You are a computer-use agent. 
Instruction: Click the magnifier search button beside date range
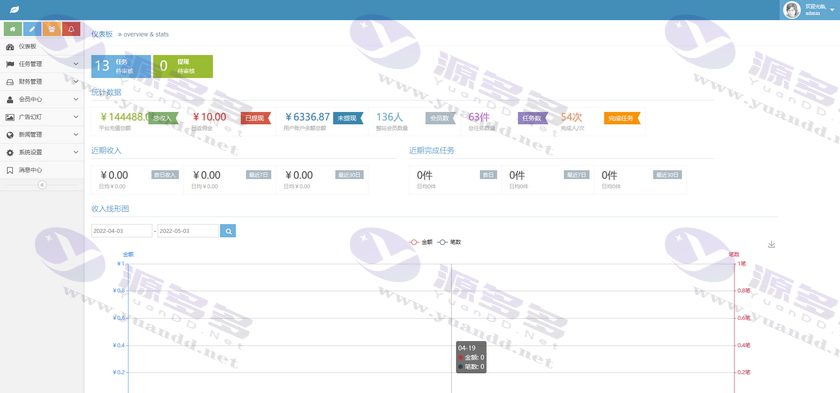click(228, 231)
